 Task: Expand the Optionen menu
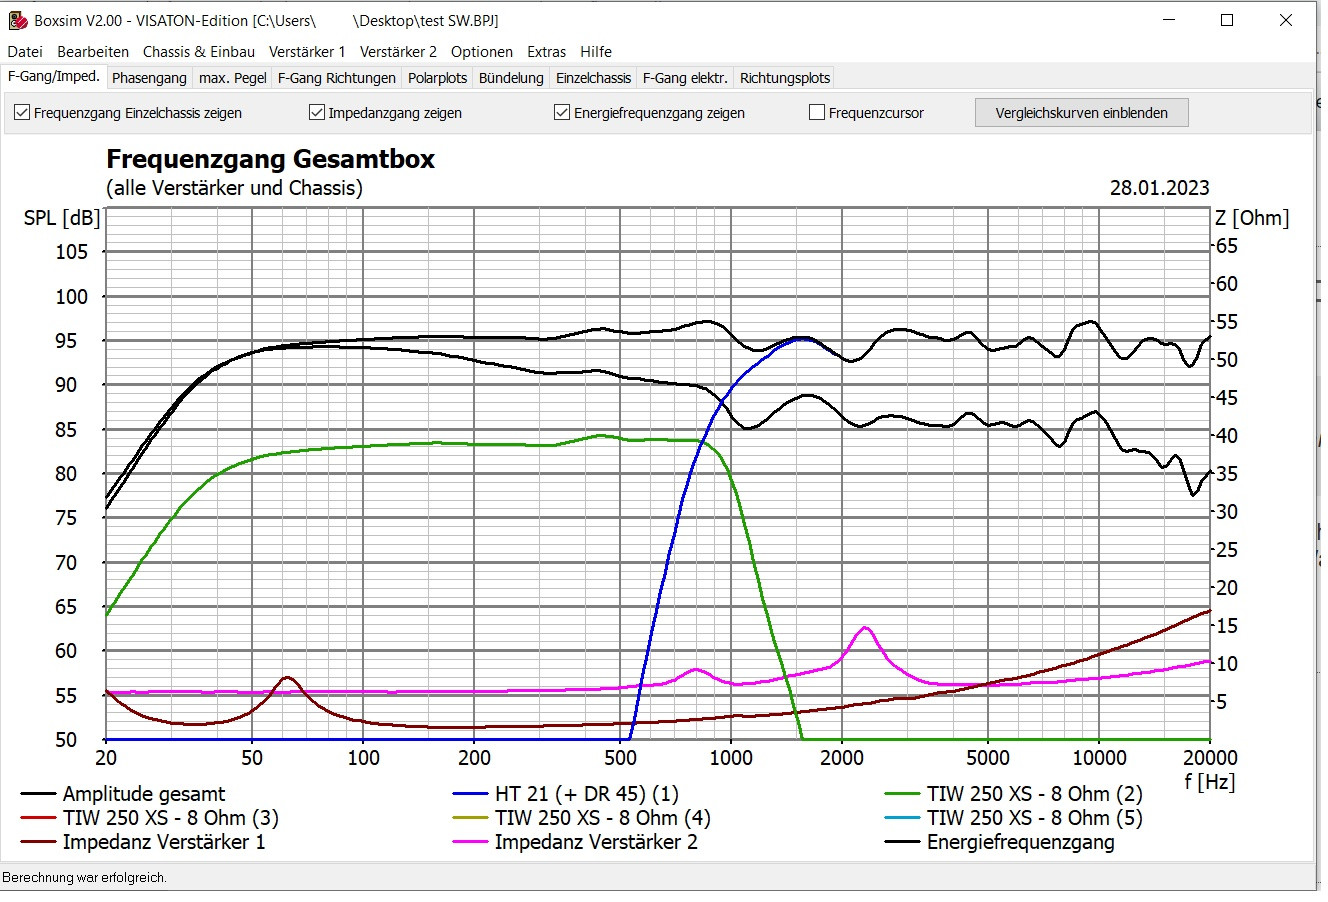click(482, 52)
